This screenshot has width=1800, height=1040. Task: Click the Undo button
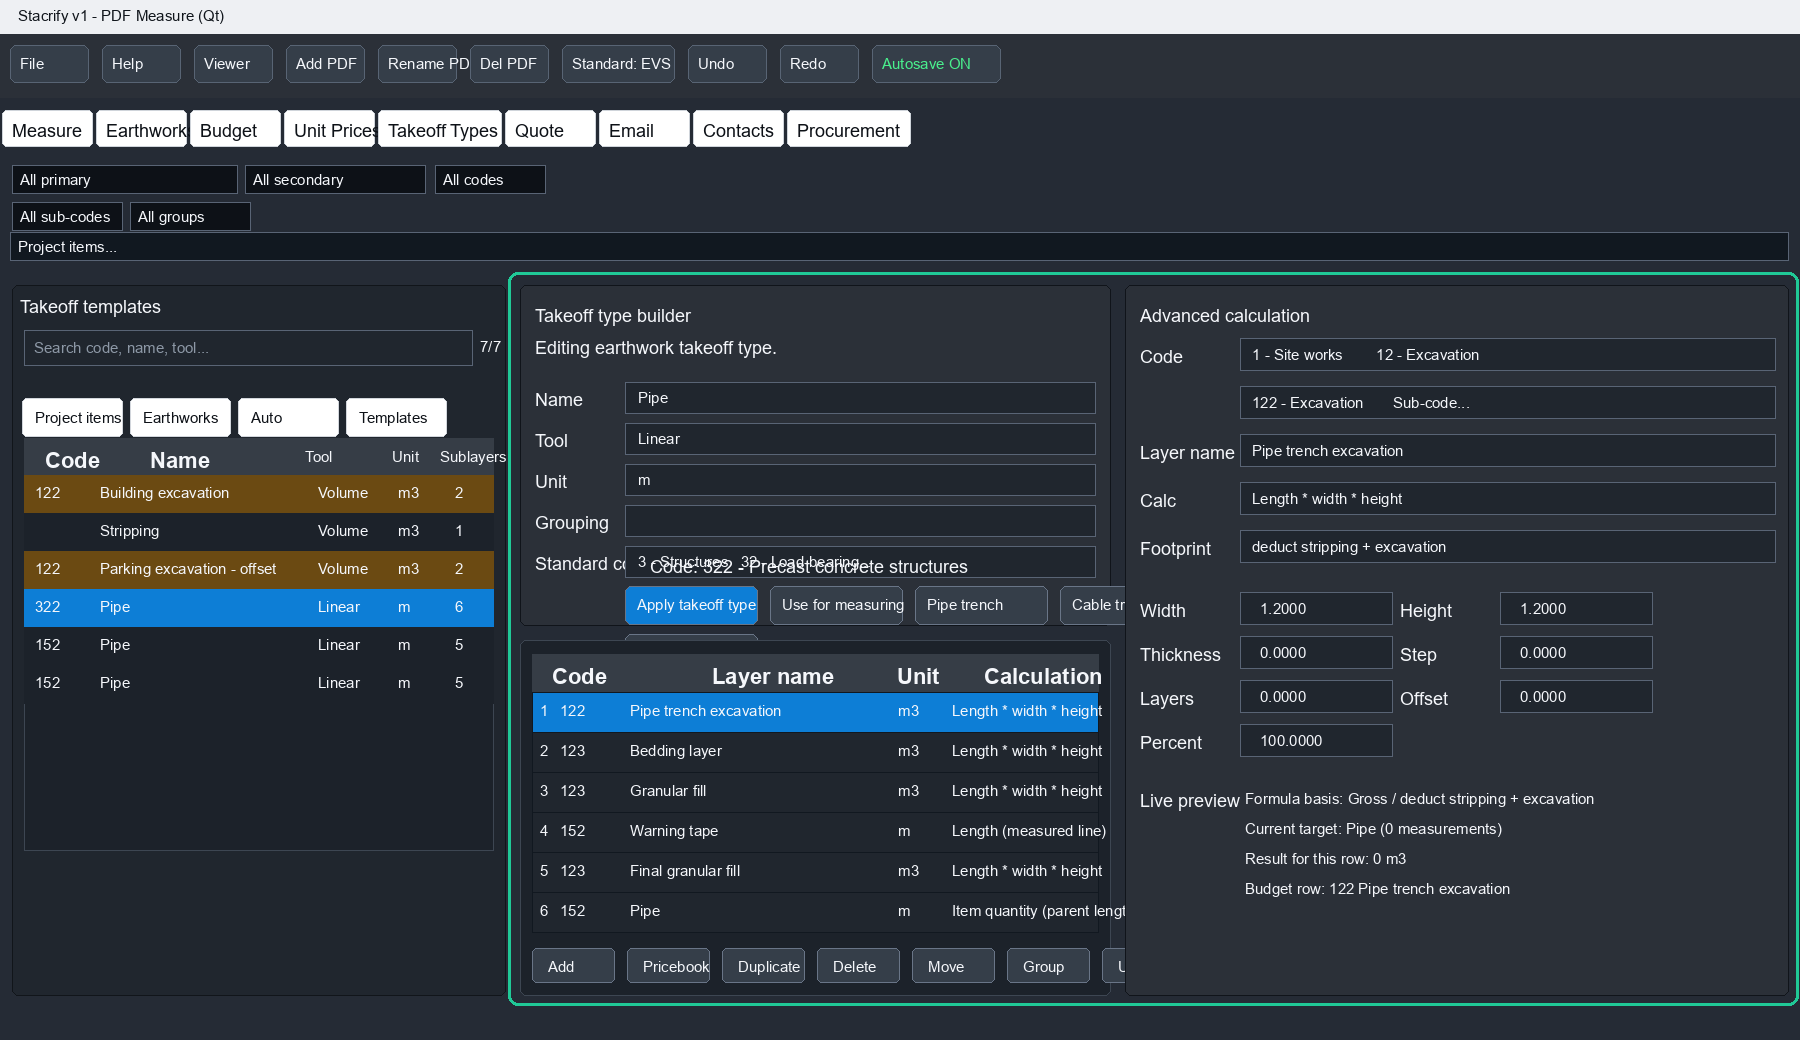[727, 64]
